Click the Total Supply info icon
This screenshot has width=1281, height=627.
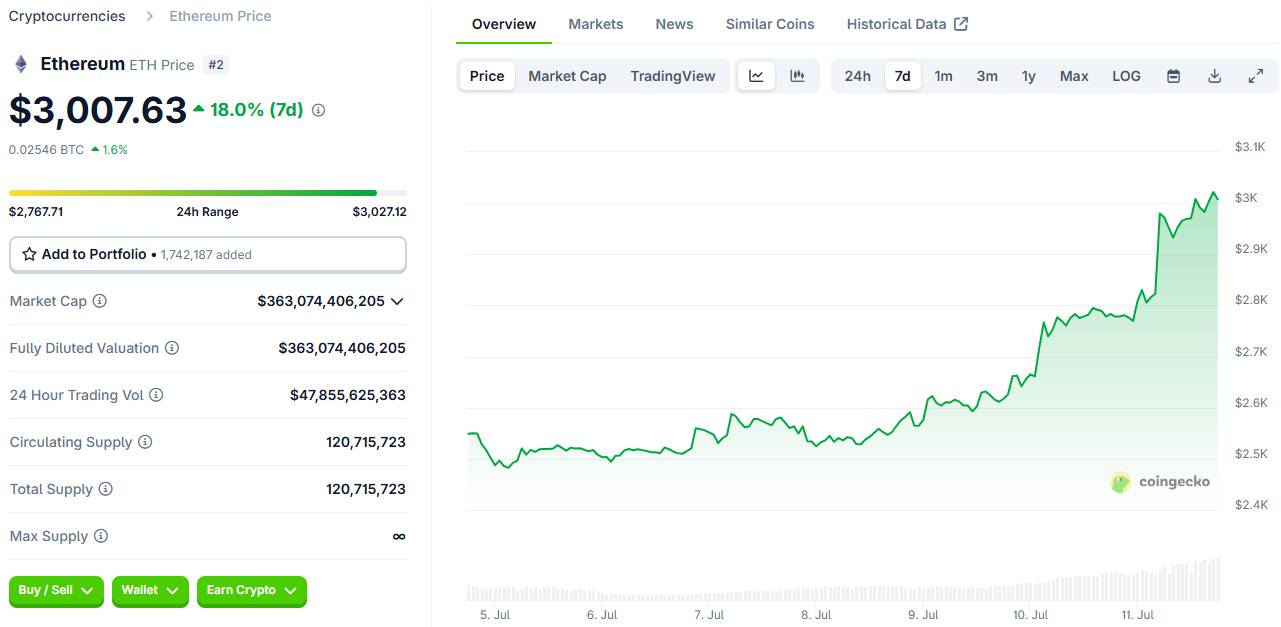[105, 489]
